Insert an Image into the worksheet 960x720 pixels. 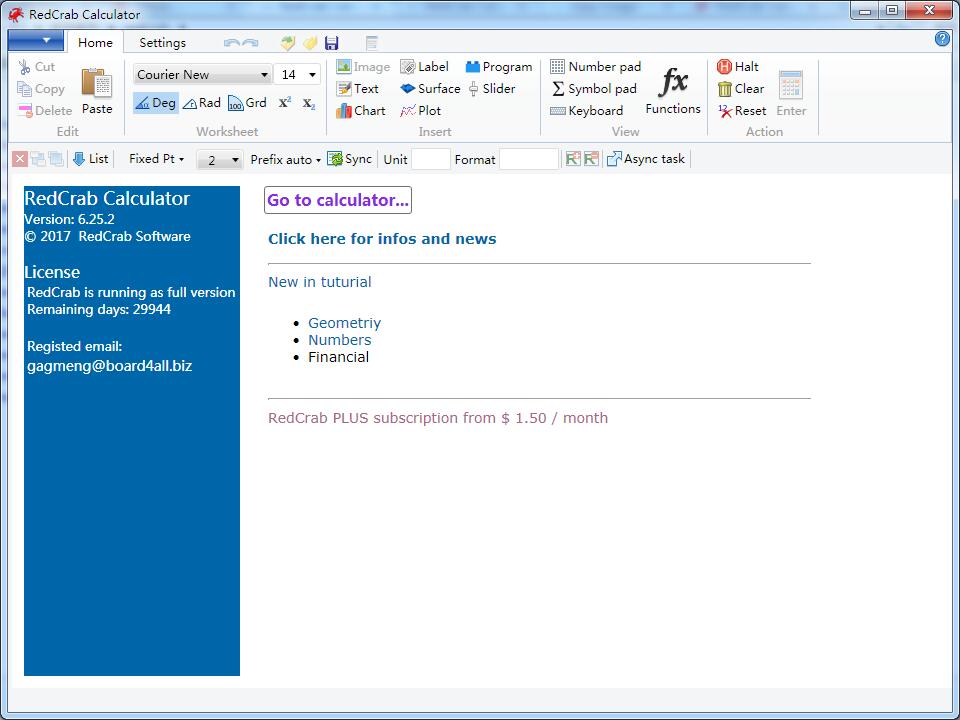[363, 67]
